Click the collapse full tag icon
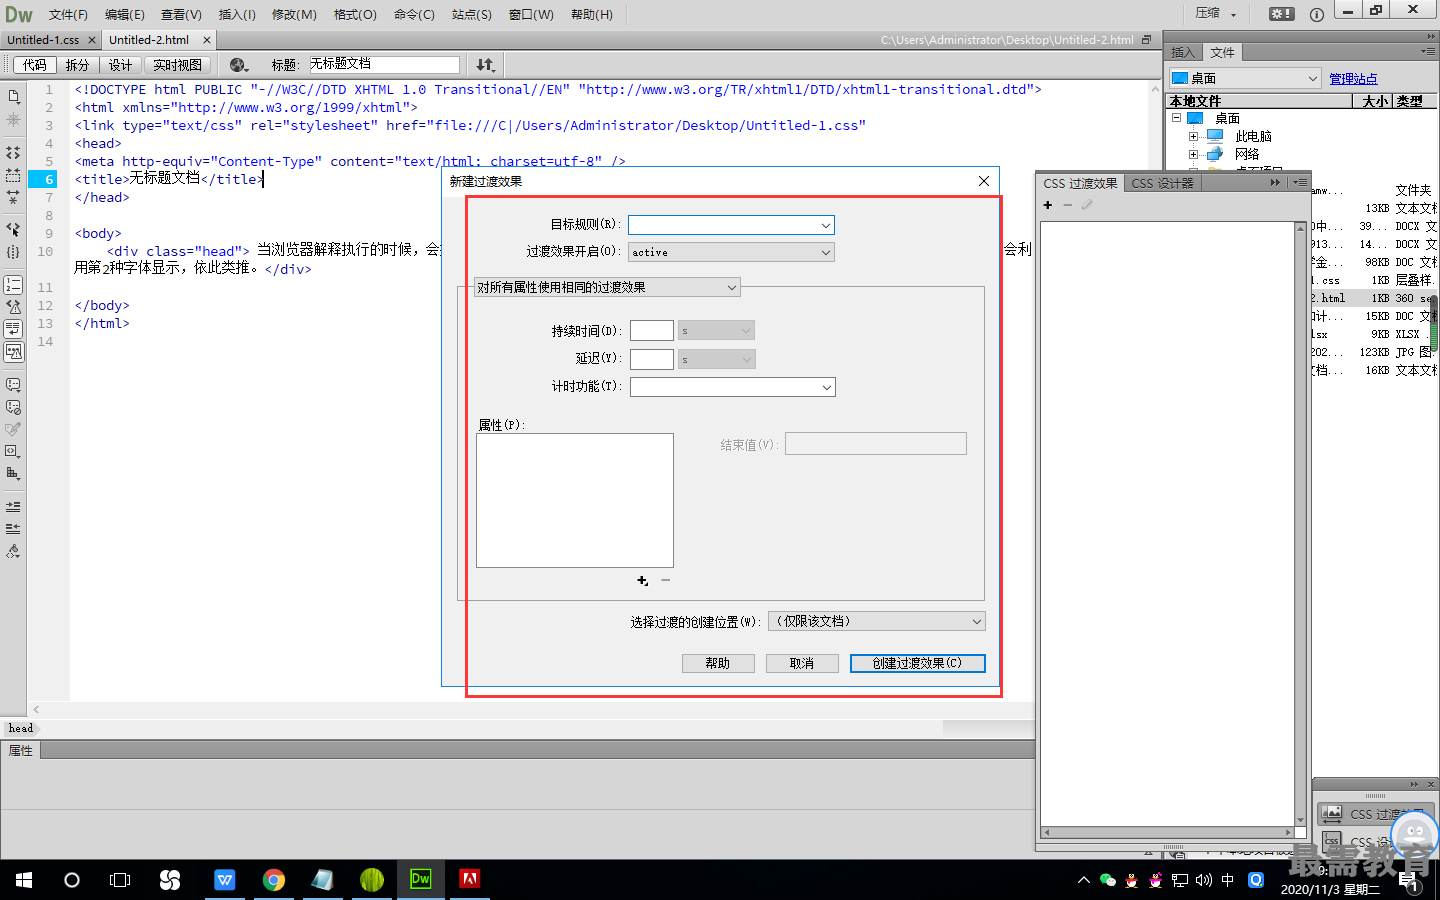This screenshot has height=900, width=1440. tap(14, 153)
